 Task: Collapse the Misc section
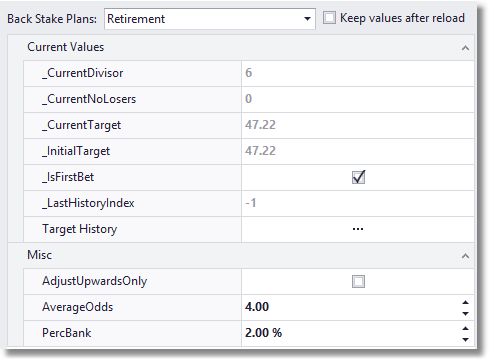click(465, 256)
